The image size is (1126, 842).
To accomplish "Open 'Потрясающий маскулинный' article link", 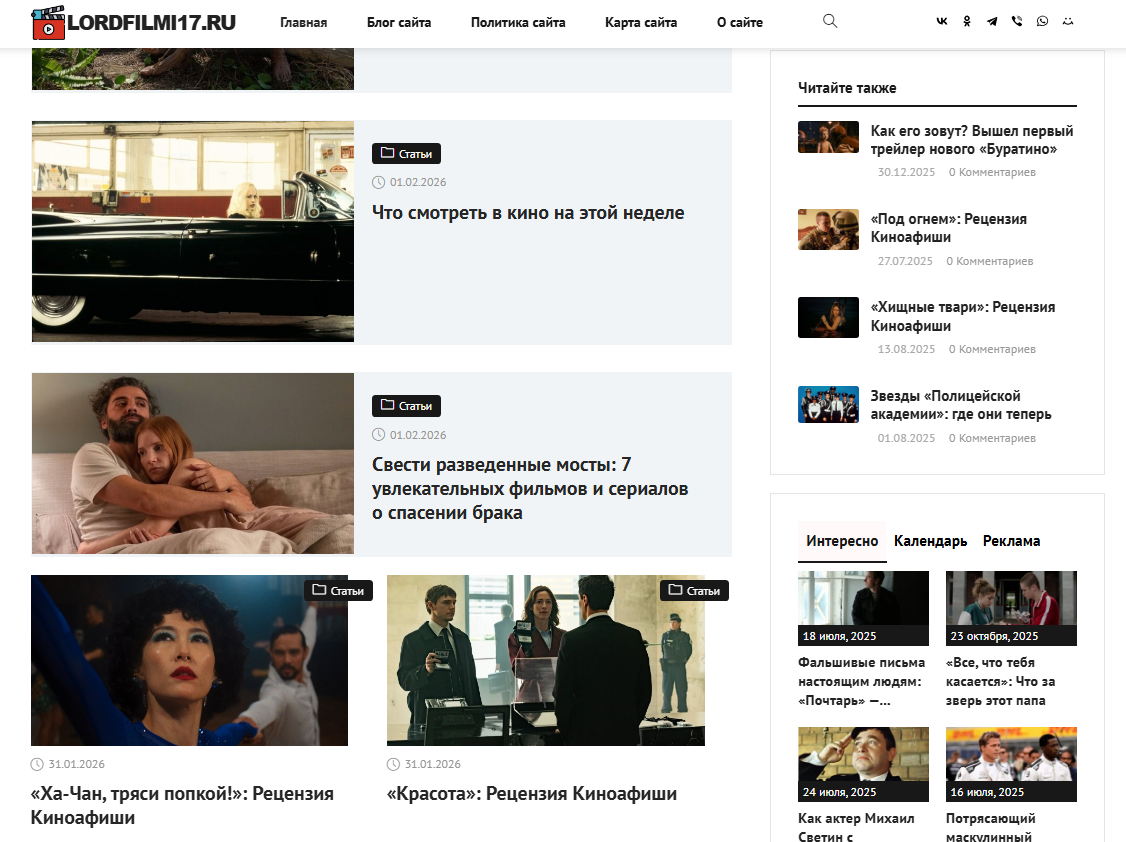I will click(x=990, y=826).
